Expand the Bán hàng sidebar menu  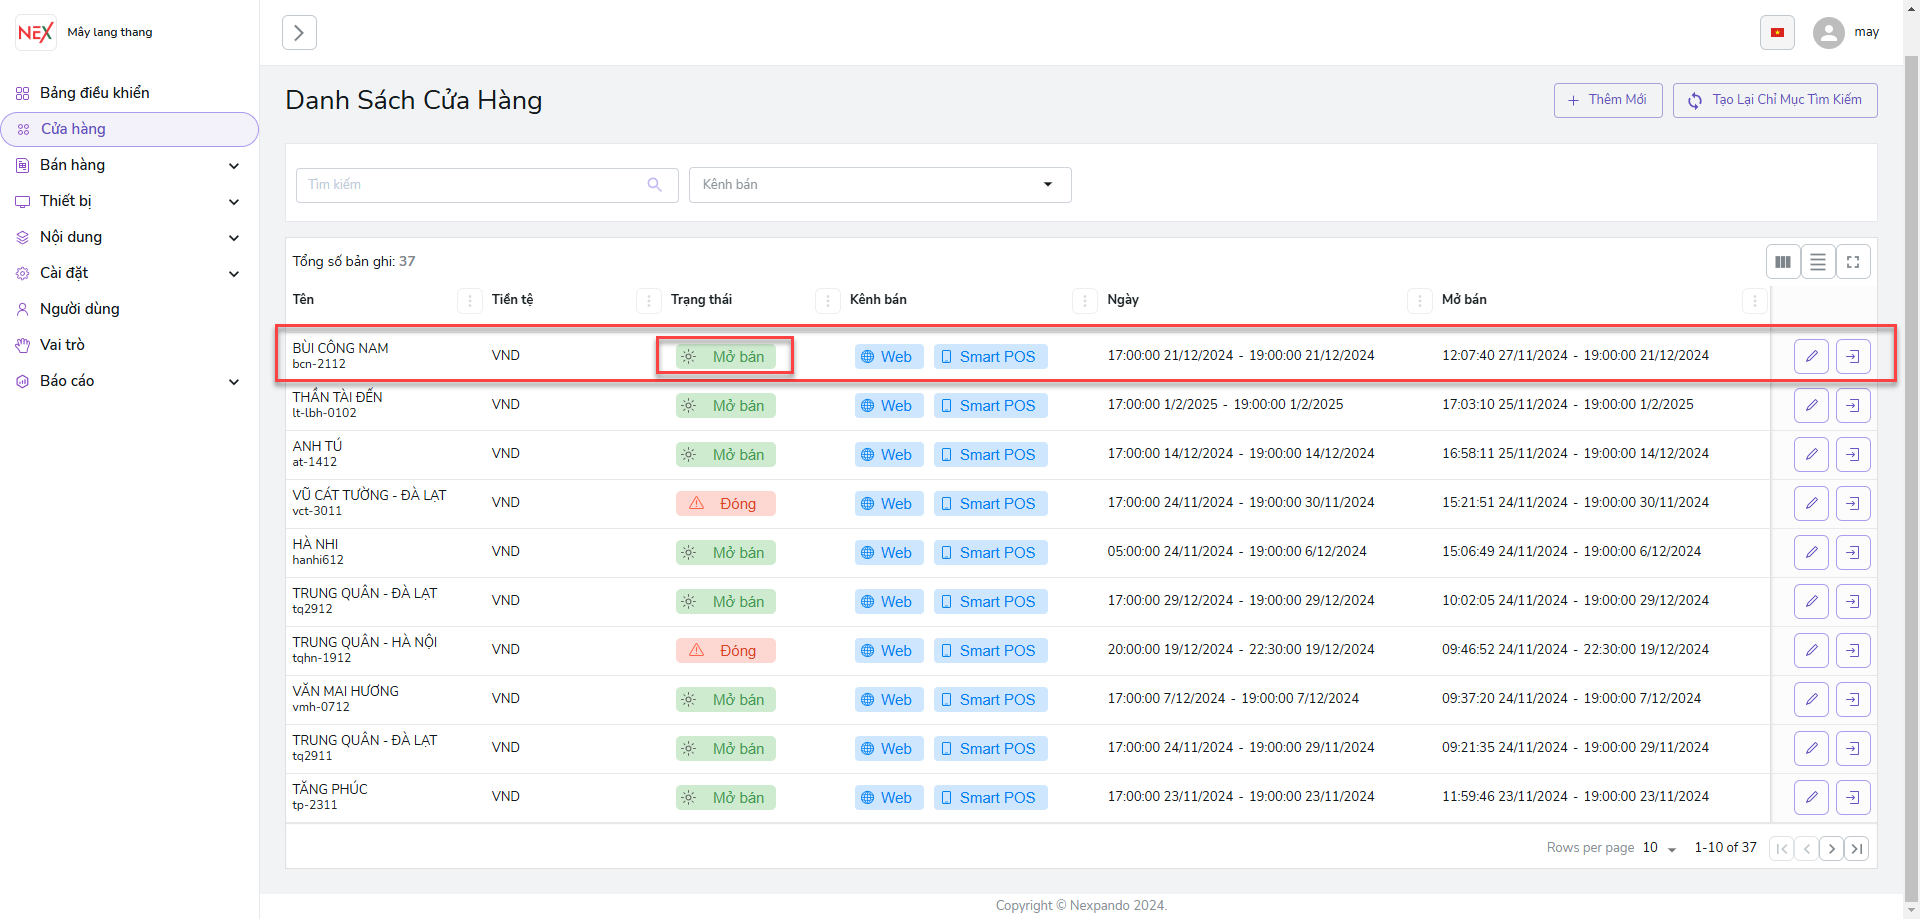coord(129,165)
